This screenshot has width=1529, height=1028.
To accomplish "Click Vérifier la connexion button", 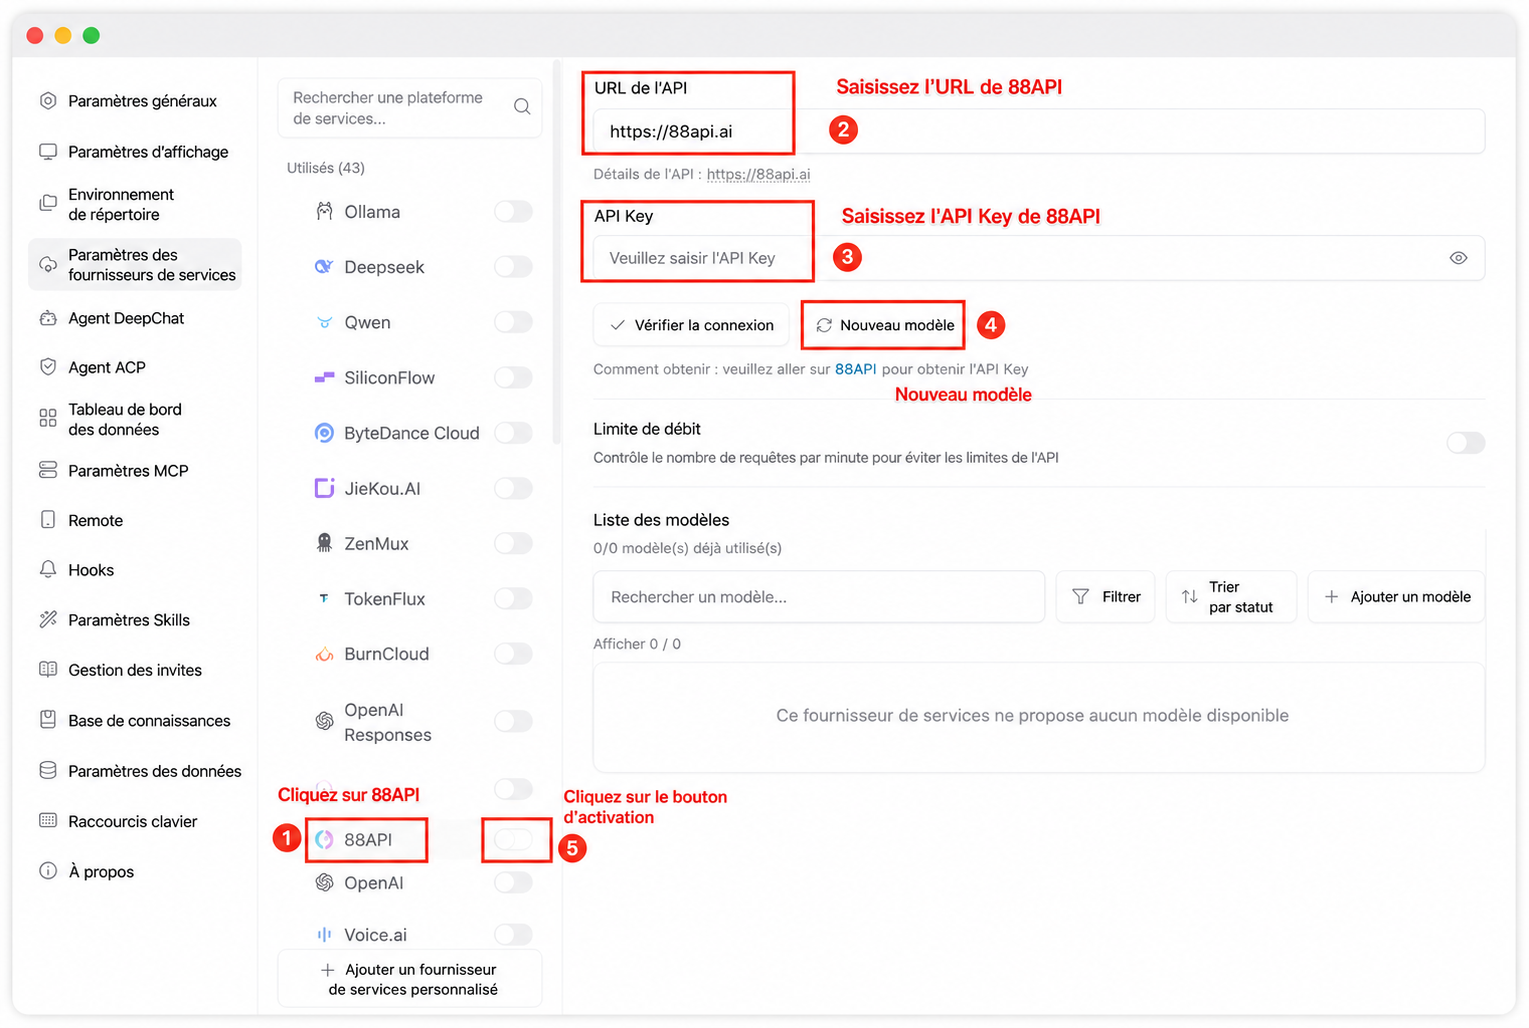I will 691,325.
